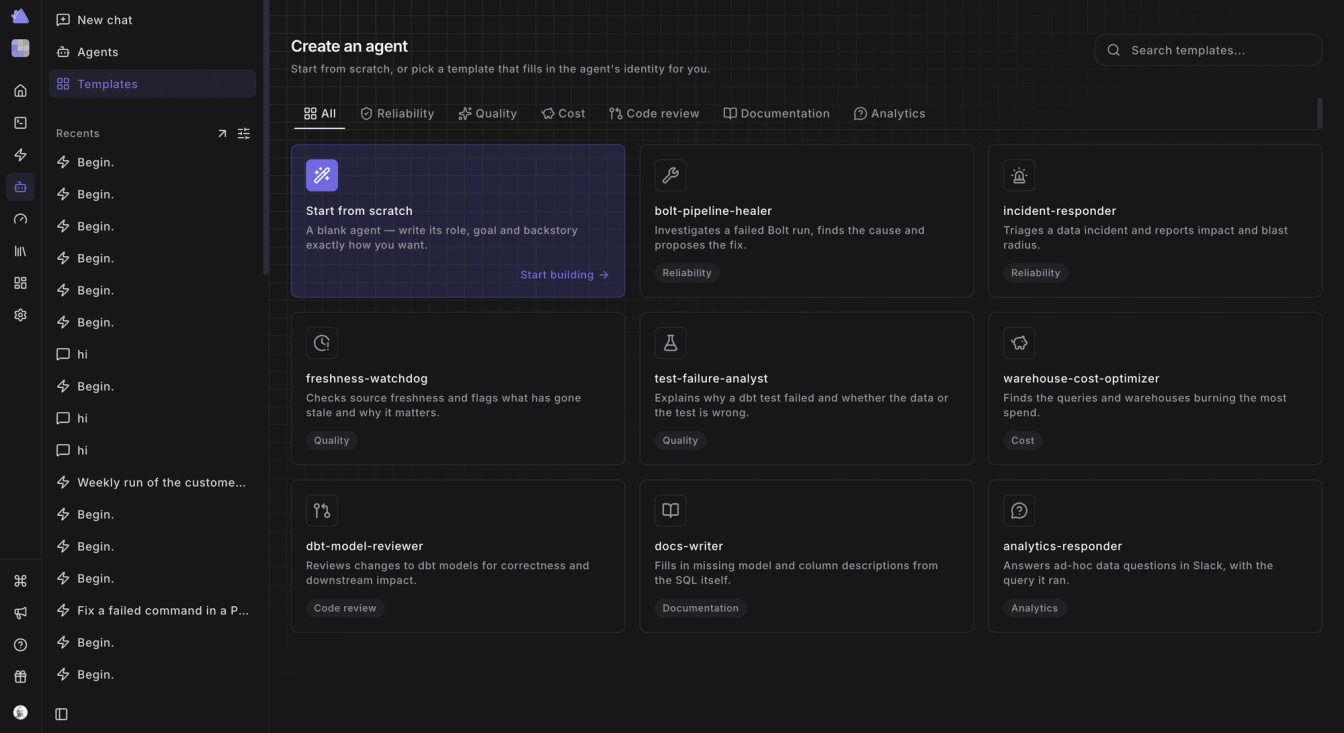Go to Agents in the sidebar

tap(152, 52)
